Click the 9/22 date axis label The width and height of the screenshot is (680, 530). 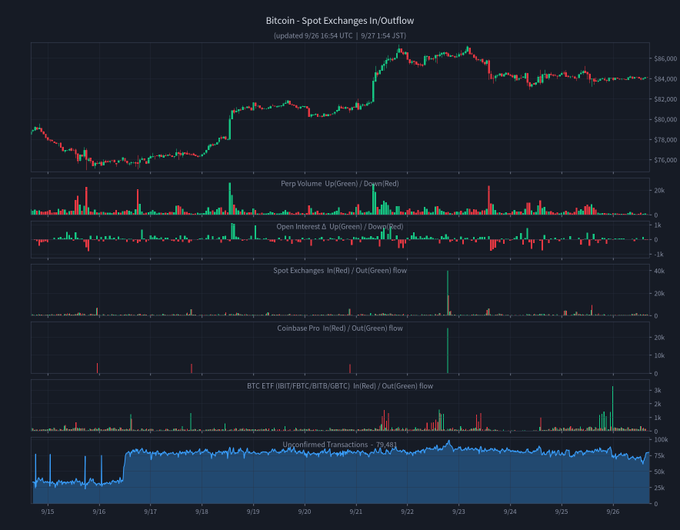(407, 511)
